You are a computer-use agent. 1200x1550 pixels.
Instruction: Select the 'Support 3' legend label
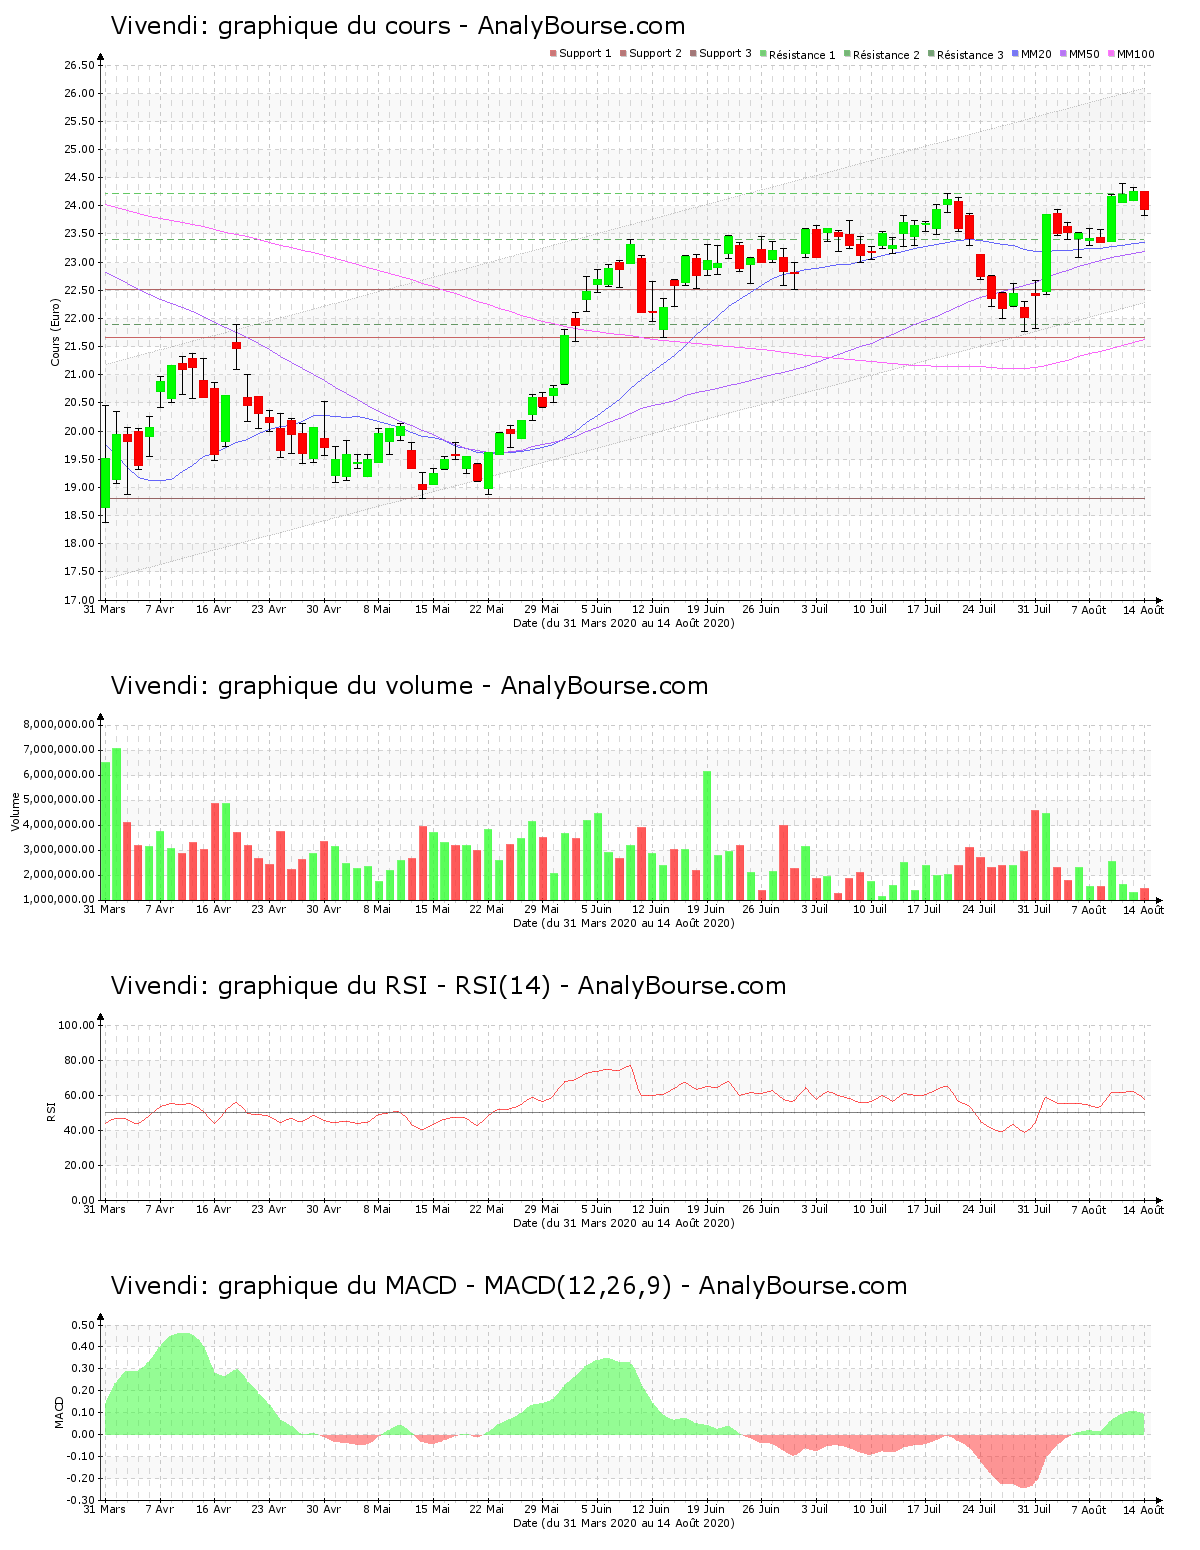[x=725, y=54]
